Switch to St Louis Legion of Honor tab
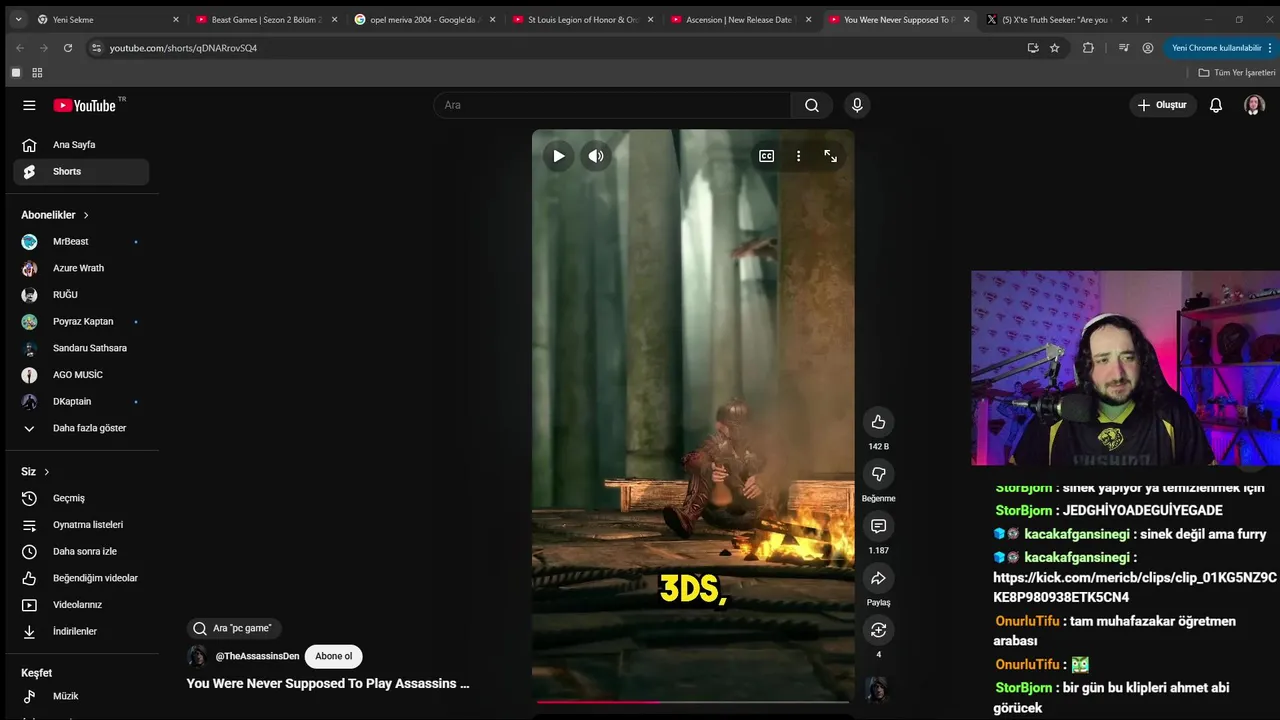The width and height of the screenshot is (1280, 720). [x=582, y=20]
